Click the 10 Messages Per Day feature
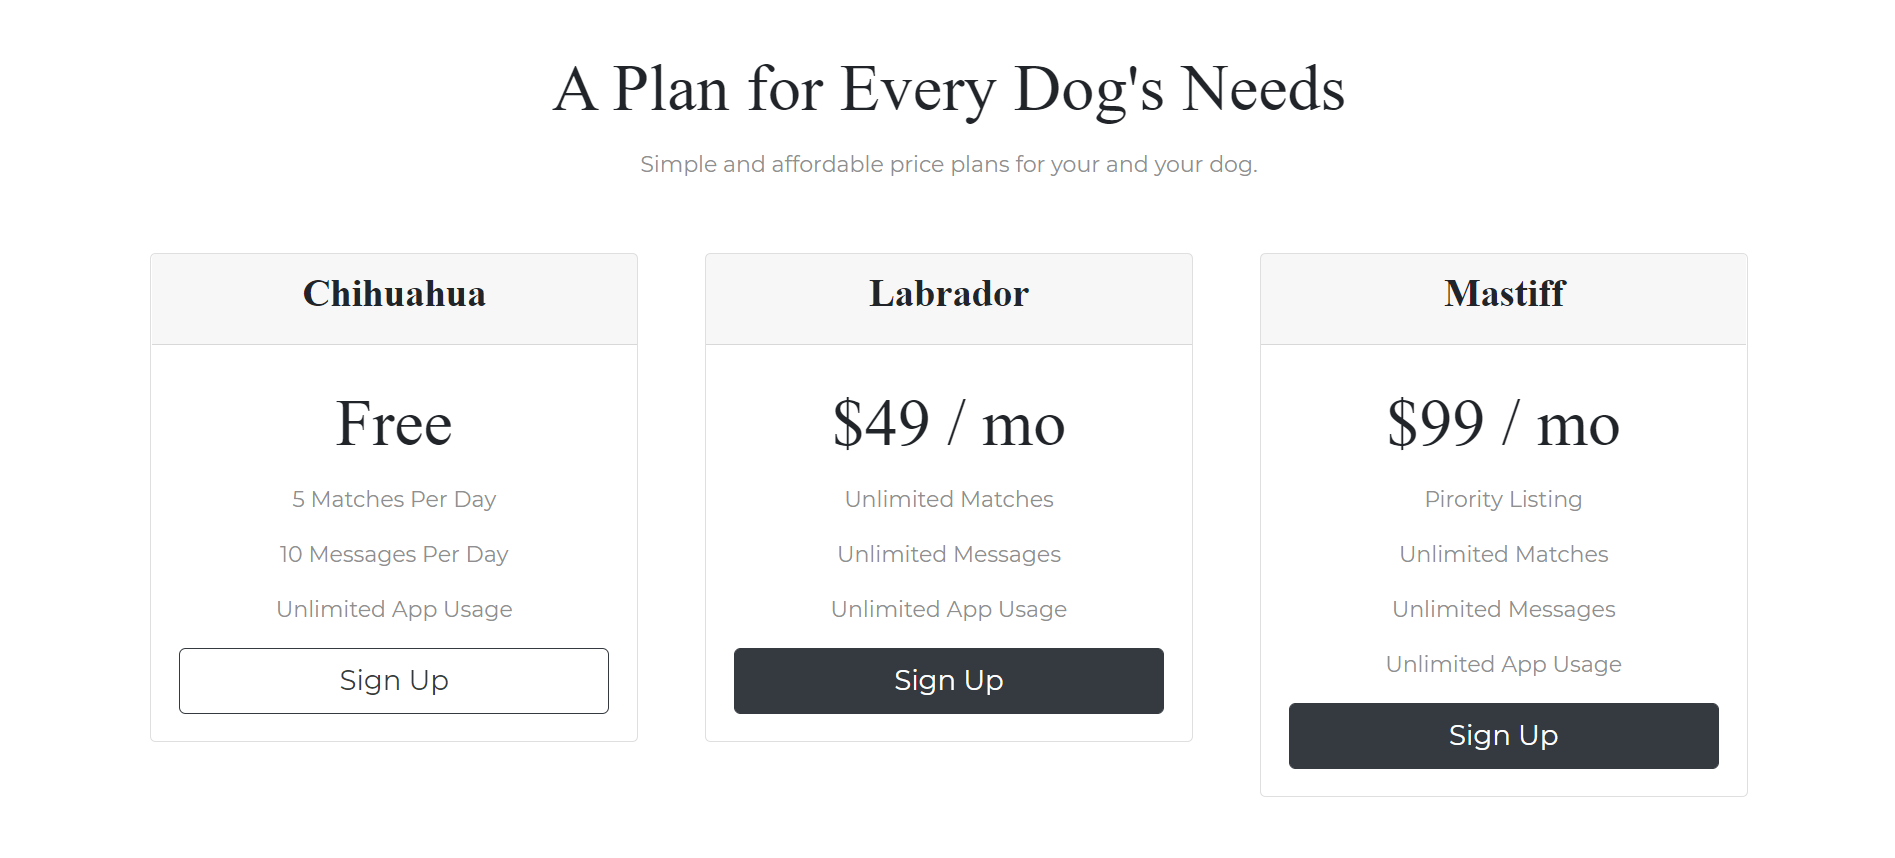The height and width of the screenshot is (858, 1895). 394,554
